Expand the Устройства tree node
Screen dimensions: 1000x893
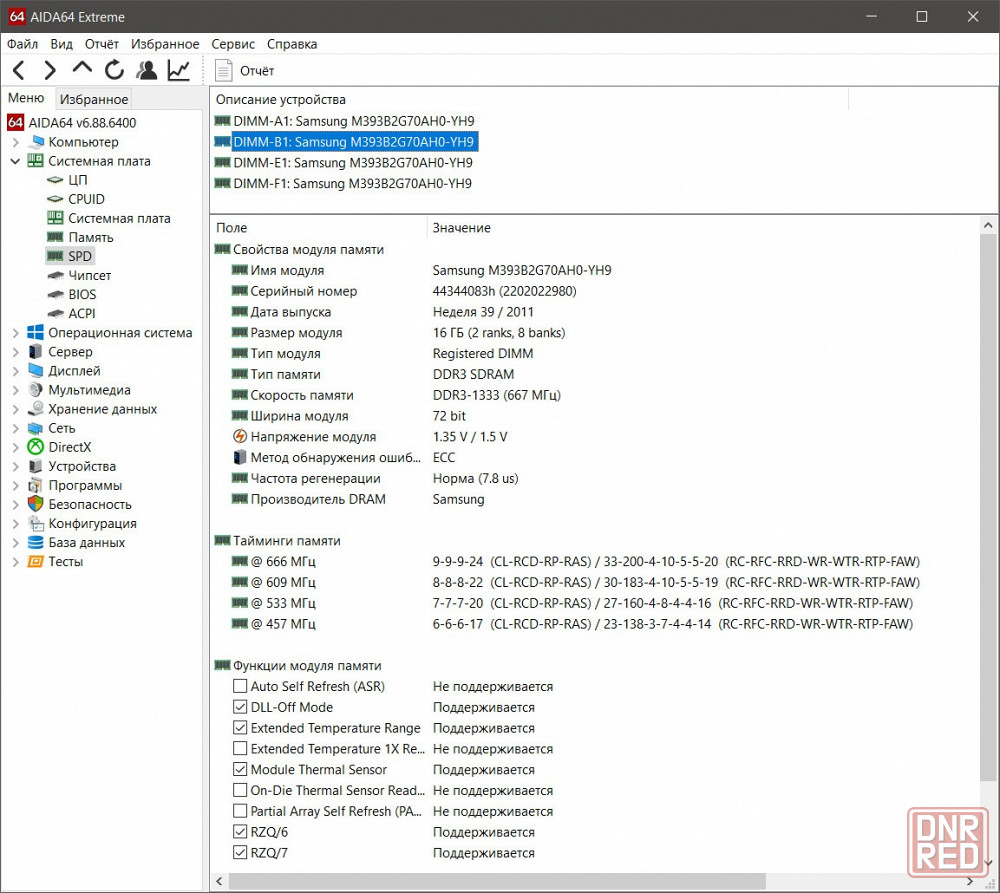tap(16, 466)
